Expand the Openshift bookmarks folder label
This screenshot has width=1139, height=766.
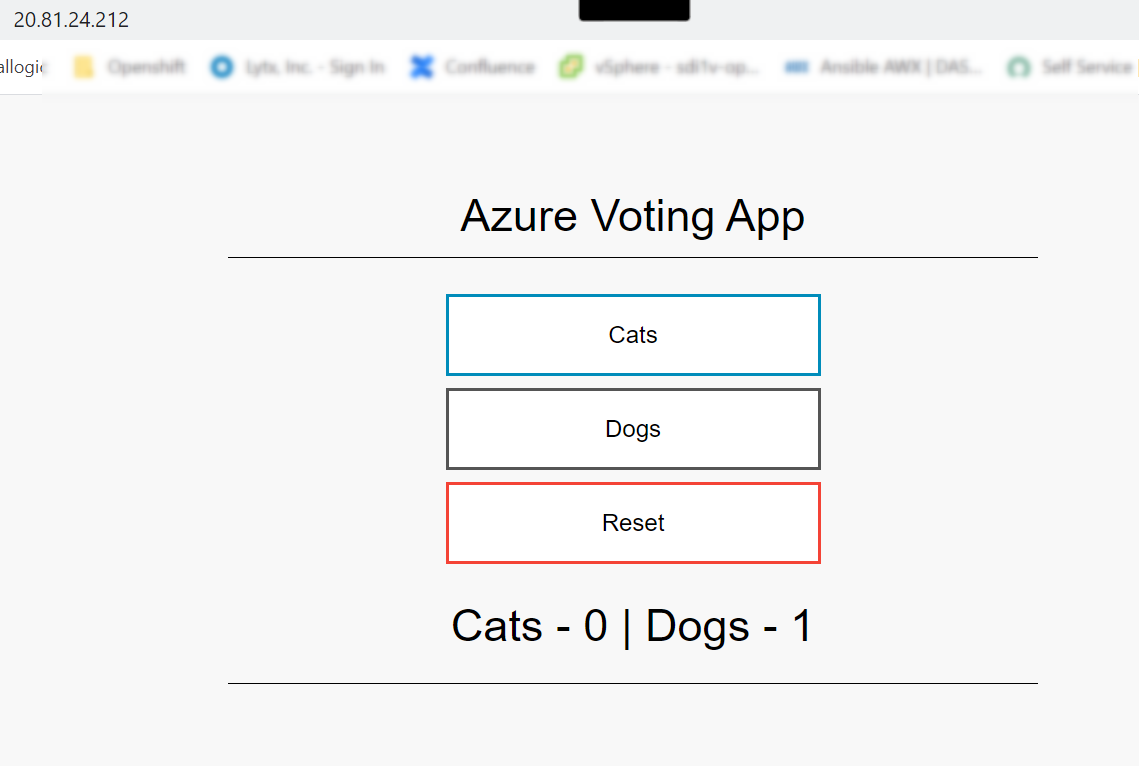[x=146, y=67]
